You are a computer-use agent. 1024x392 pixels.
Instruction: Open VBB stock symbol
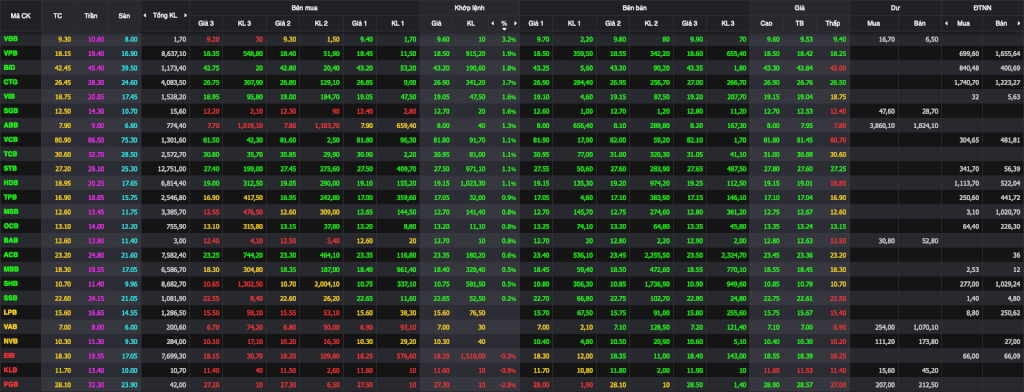pos(10,39)
